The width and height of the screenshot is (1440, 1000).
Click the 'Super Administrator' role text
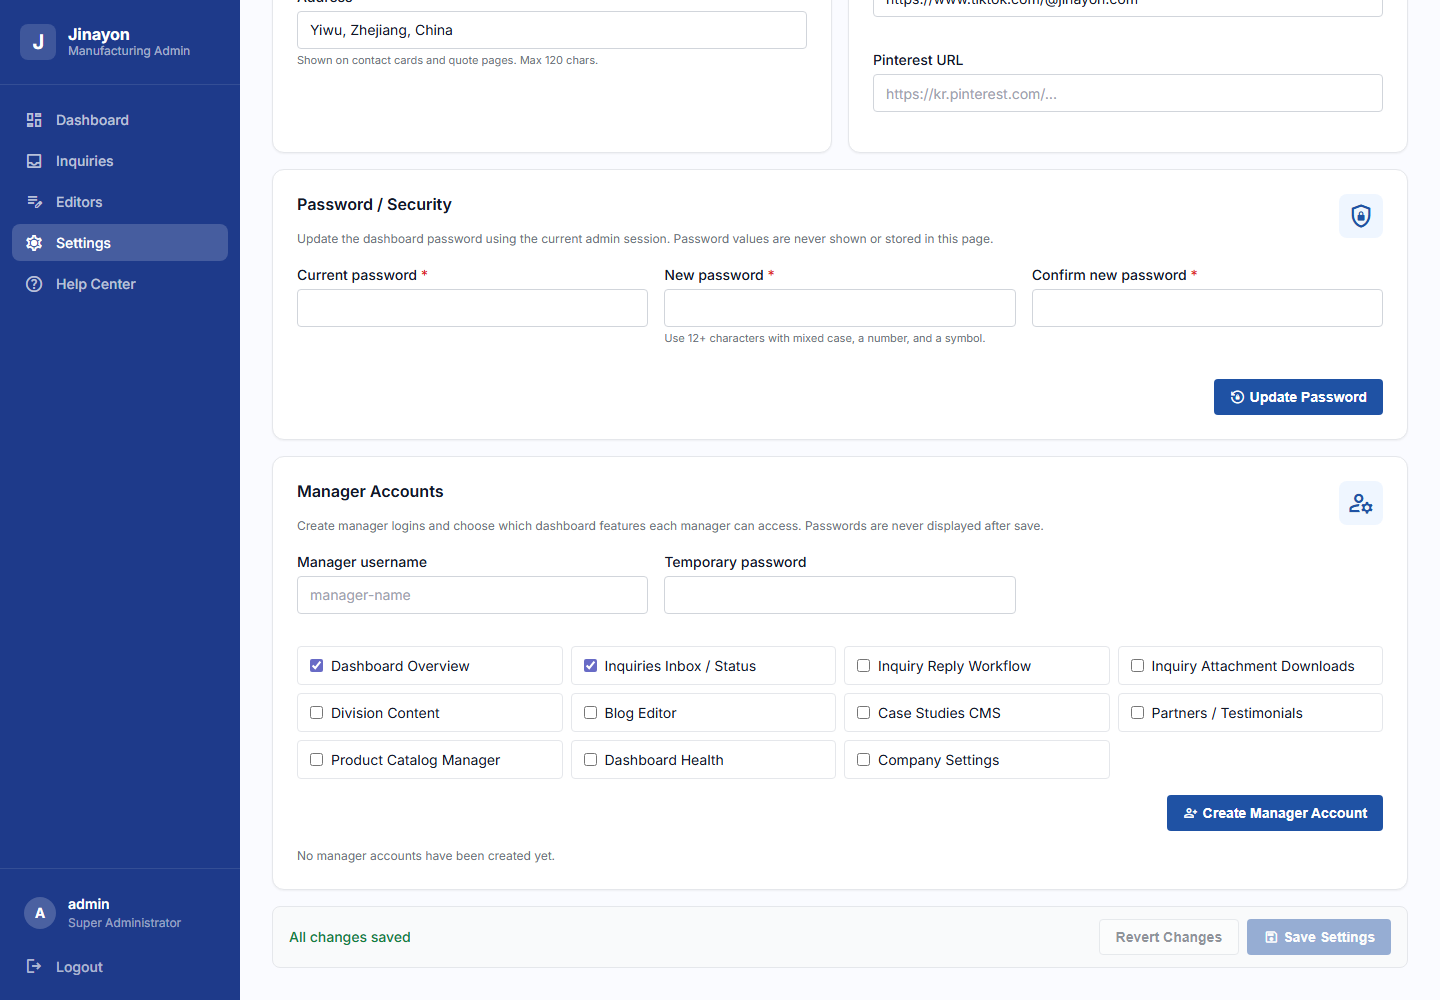(124, 923)
